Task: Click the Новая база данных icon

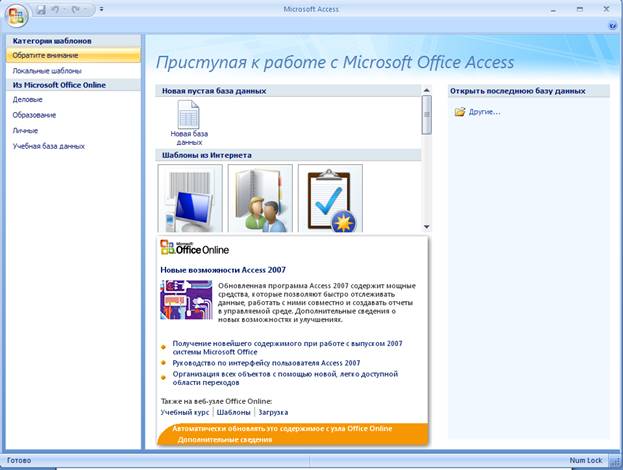Action: click(x=188, y=118)
